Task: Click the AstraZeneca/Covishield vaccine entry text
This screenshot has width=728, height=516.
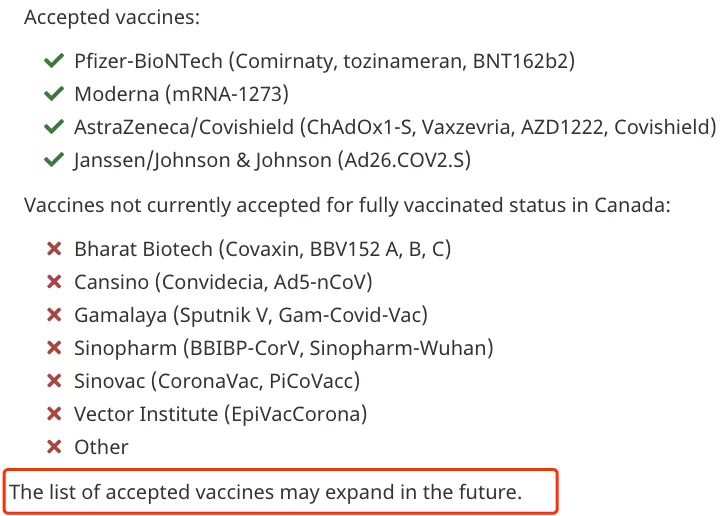Action: [x=396, y=127]
